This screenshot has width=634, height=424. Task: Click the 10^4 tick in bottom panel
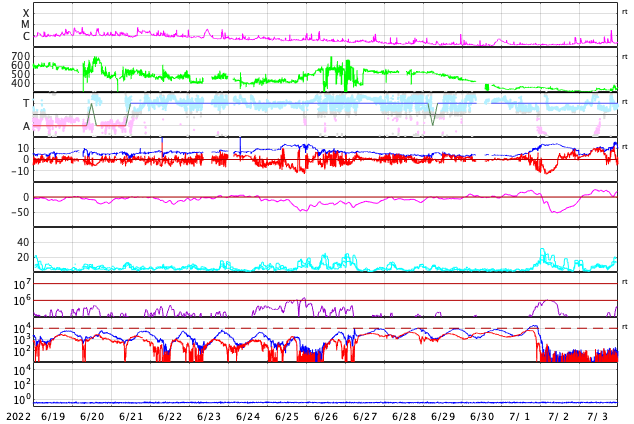[x=22, y=370]
